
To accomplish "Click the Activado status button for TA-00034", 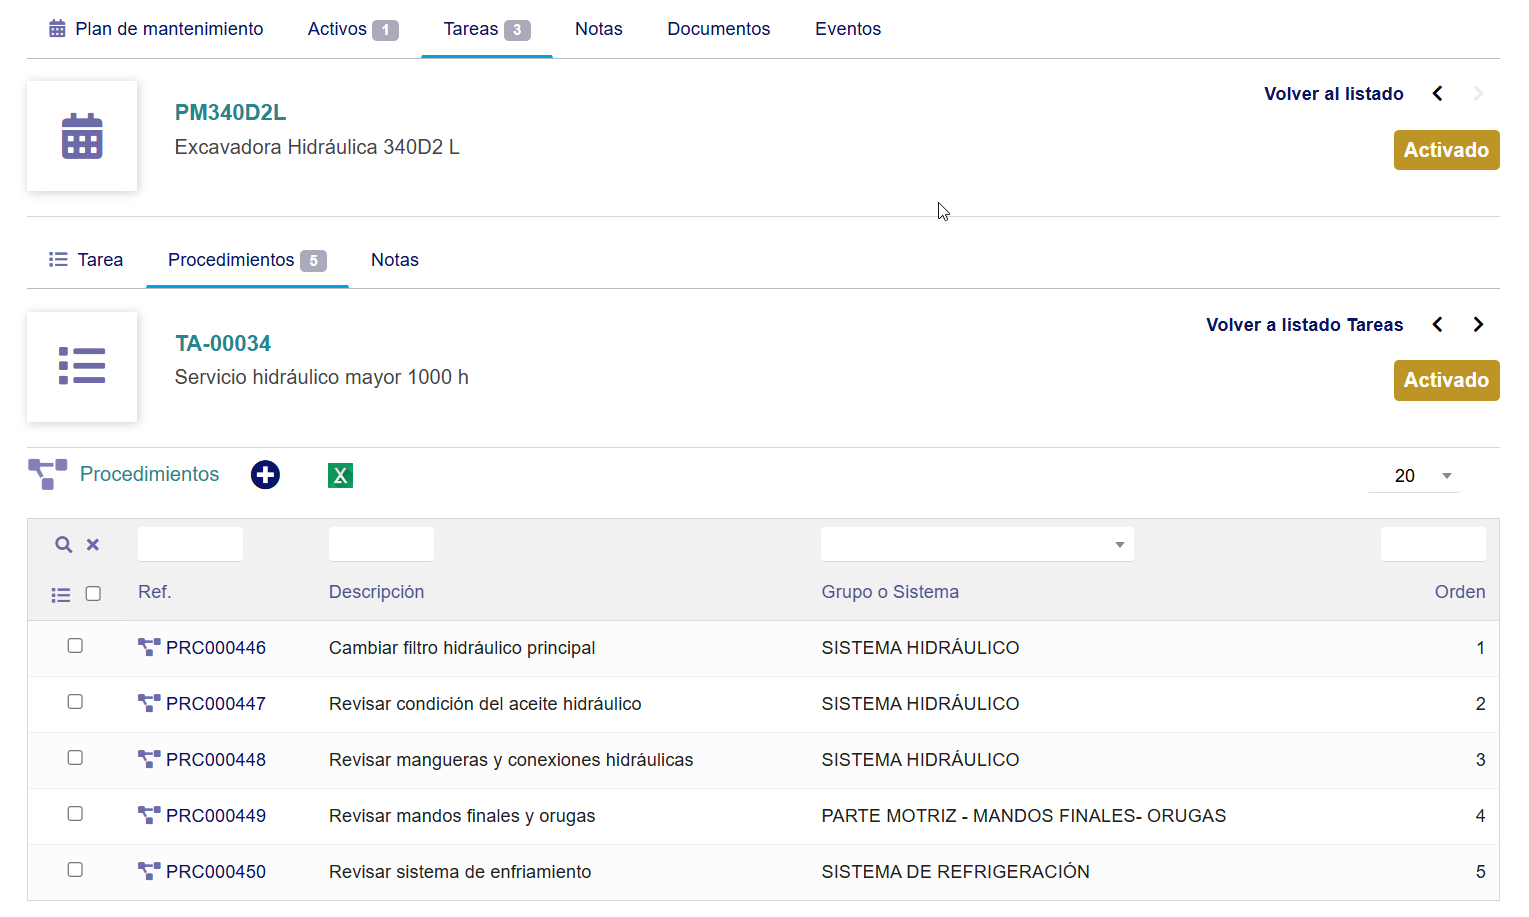I will pyautogui.click(x=1446, y=380).
